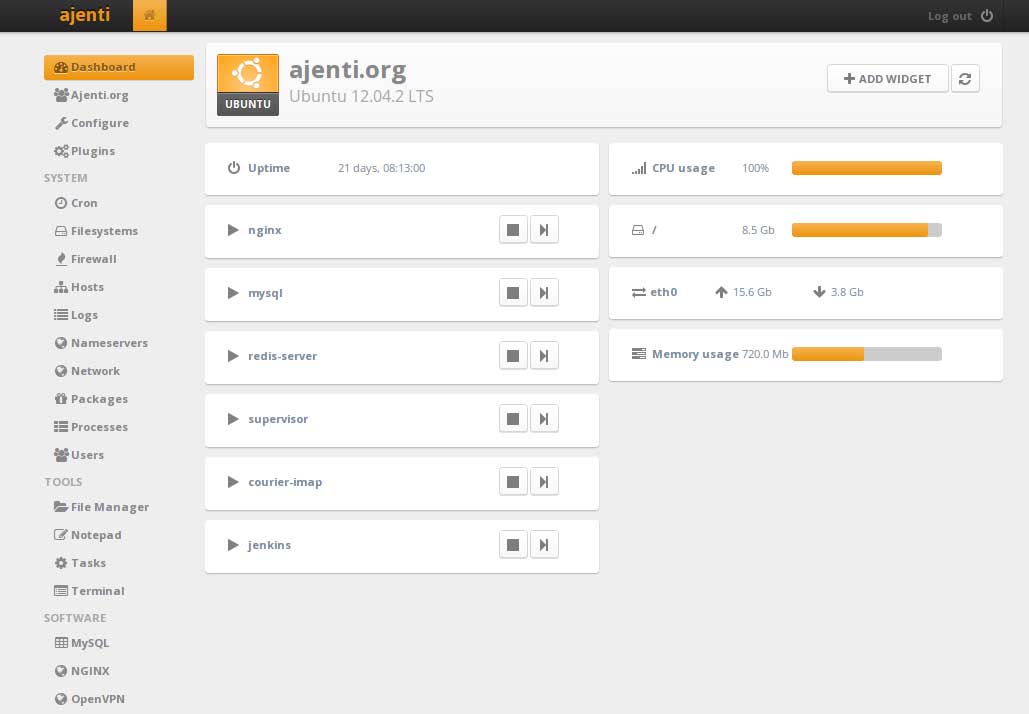The height and width of the screenshot is (714, 1029).
Task: Switch to the Configure section
Action: 99,123
